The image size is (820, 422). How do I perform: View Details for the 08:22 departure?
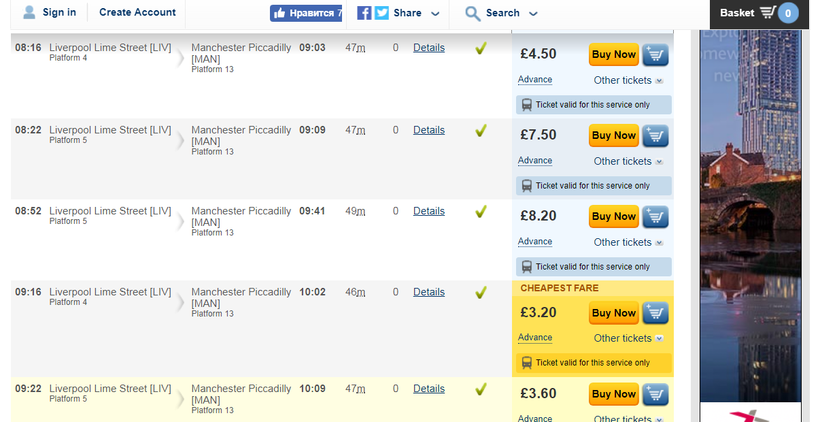click(x=429, y=130)
